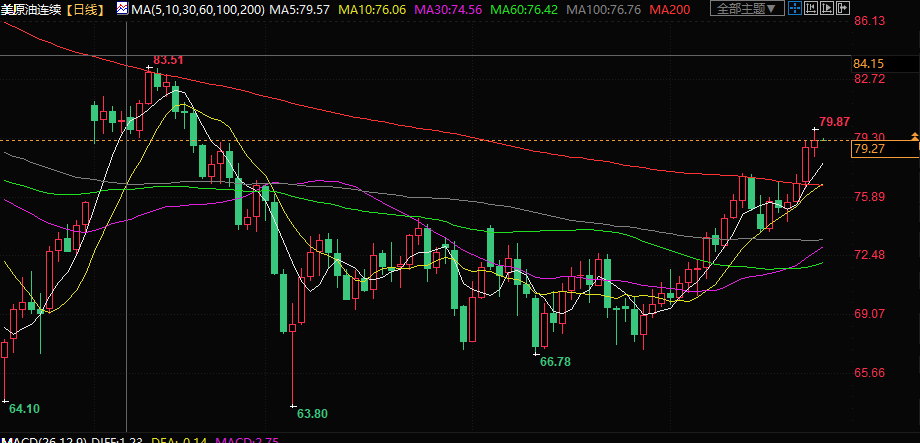Click the 63.80 low price label
Viewport: 920px width, 443px height.
(312, 414)
